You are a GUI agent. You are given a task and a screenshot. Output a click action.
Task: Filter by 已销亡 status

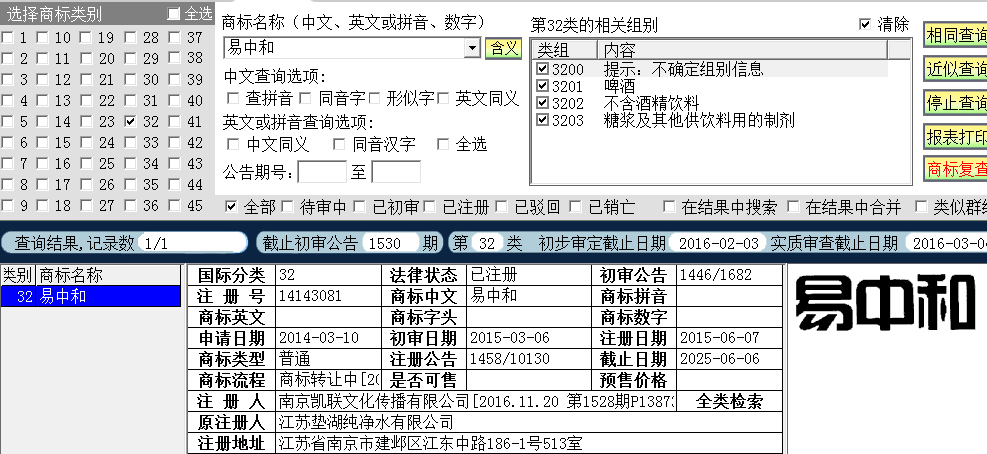pyautogui.click(x=575, y=207)
